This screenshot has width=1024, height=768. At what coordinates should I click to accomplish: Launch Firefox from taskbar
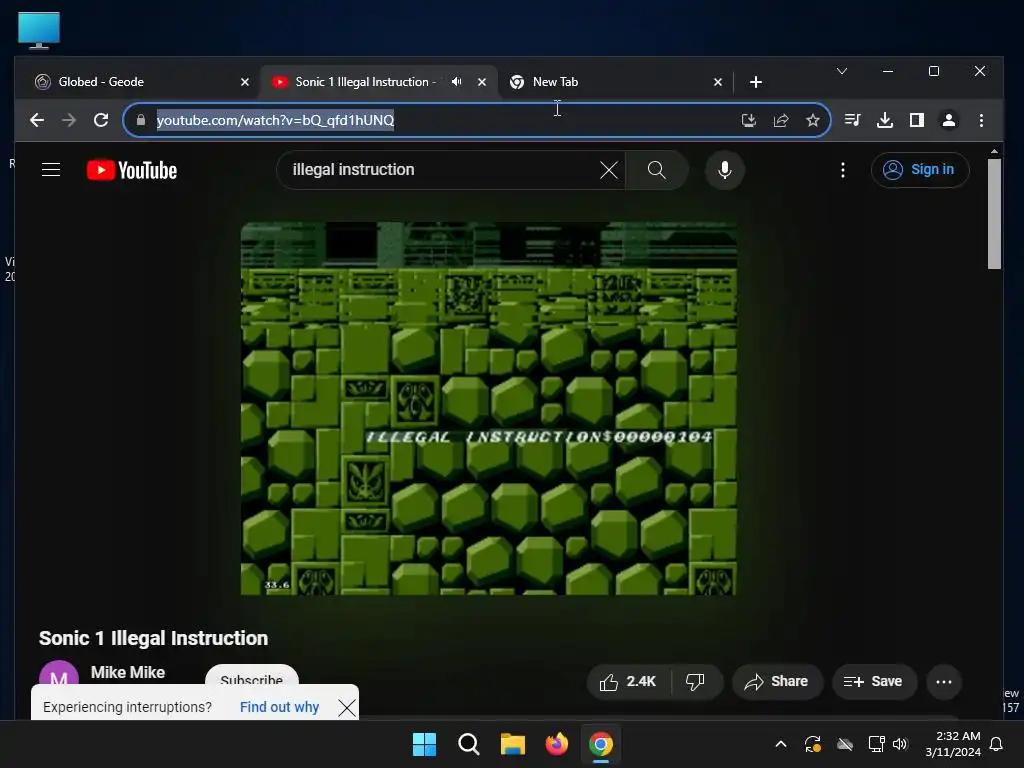coord(556,744)
